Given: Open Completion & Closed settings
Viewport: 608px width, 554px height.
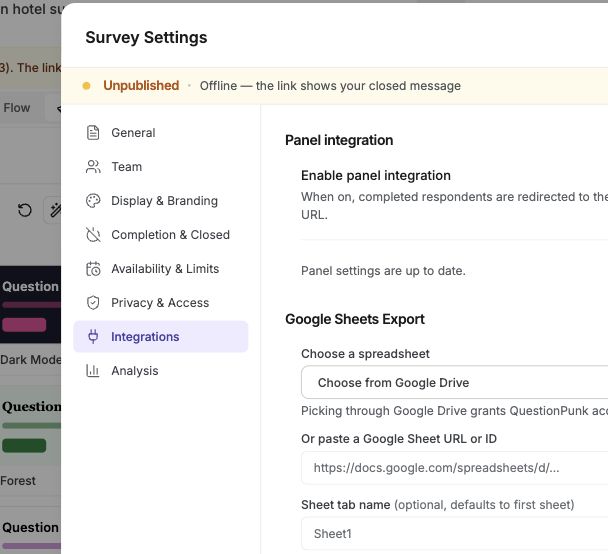Looking at the screenshot, I should click(x=161, y=235).
